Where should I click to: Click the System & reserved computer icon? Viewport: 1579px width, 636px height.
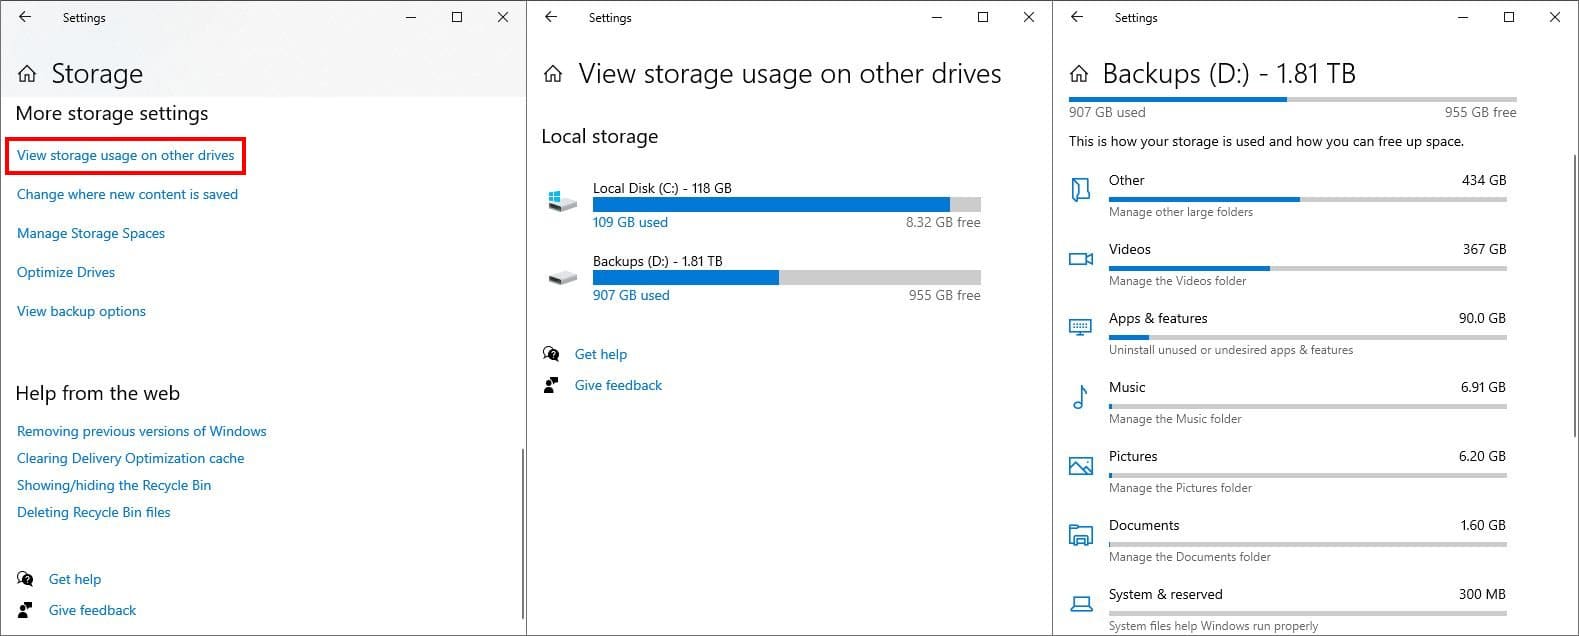pos(1080,603)
